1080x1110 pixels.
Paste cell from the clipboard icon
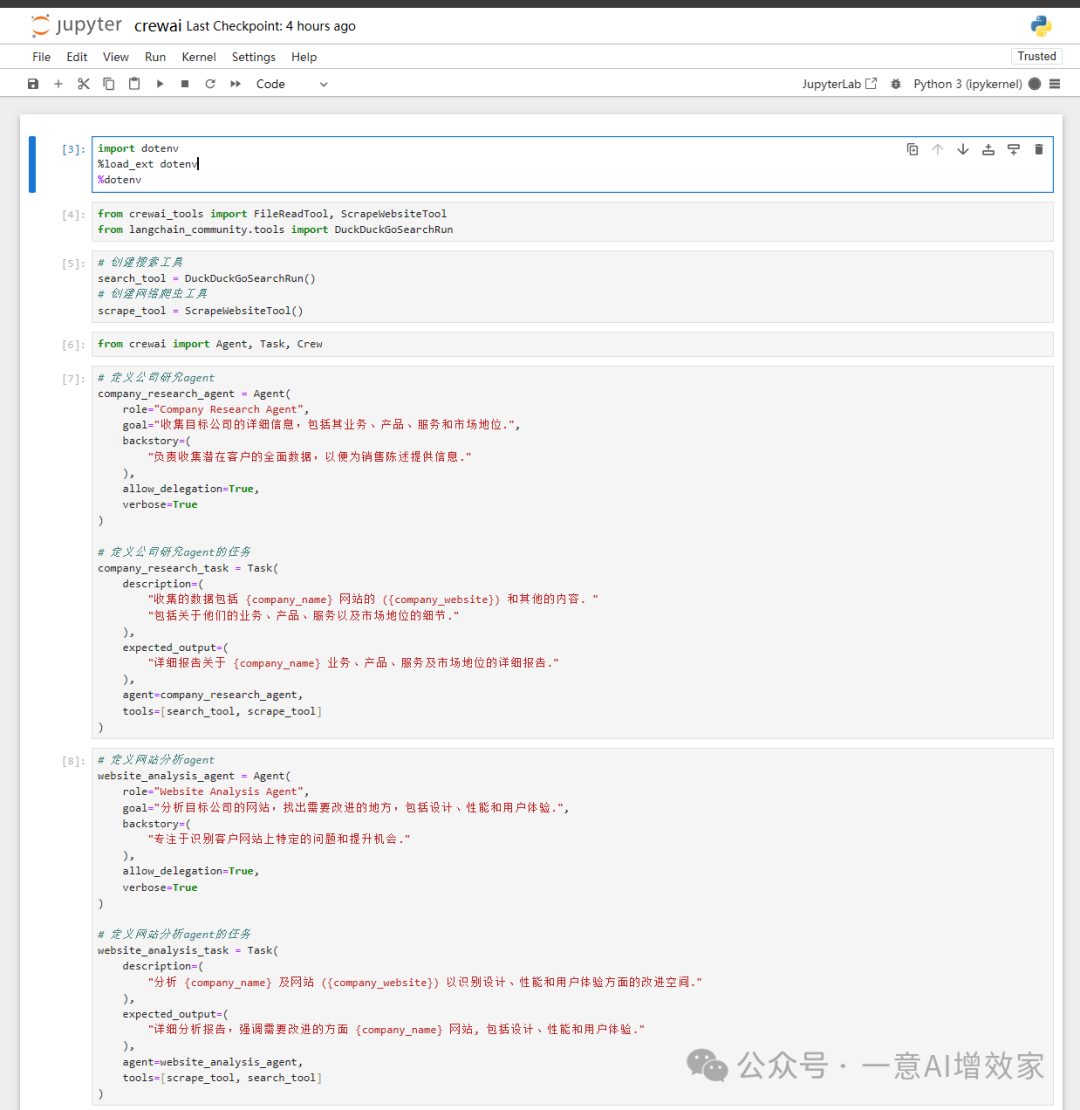134,84
